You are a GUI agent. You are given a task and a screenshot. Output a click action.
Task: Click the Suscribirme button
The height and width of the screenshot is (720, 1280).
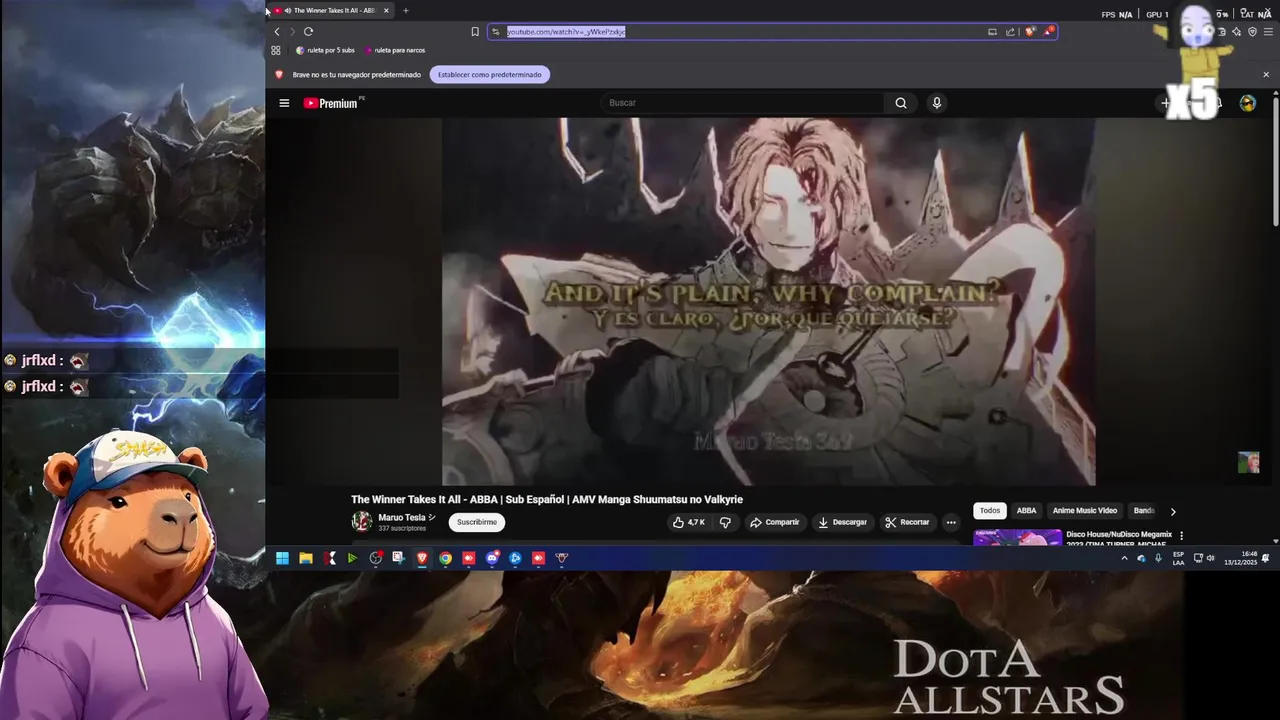pos(477,522)
